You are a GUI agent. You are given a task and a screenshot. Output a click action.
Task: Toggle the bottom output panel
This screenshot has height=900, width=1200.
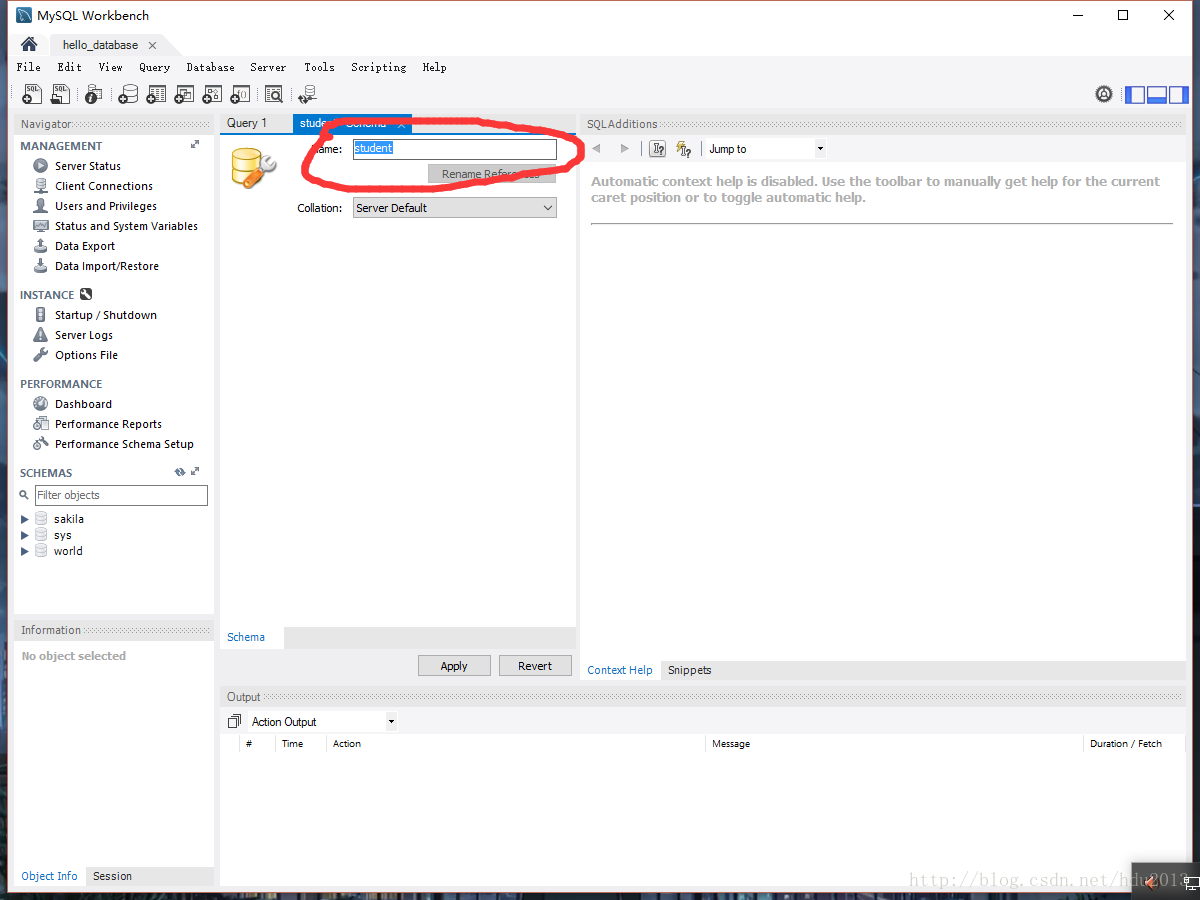(1156, 94)
